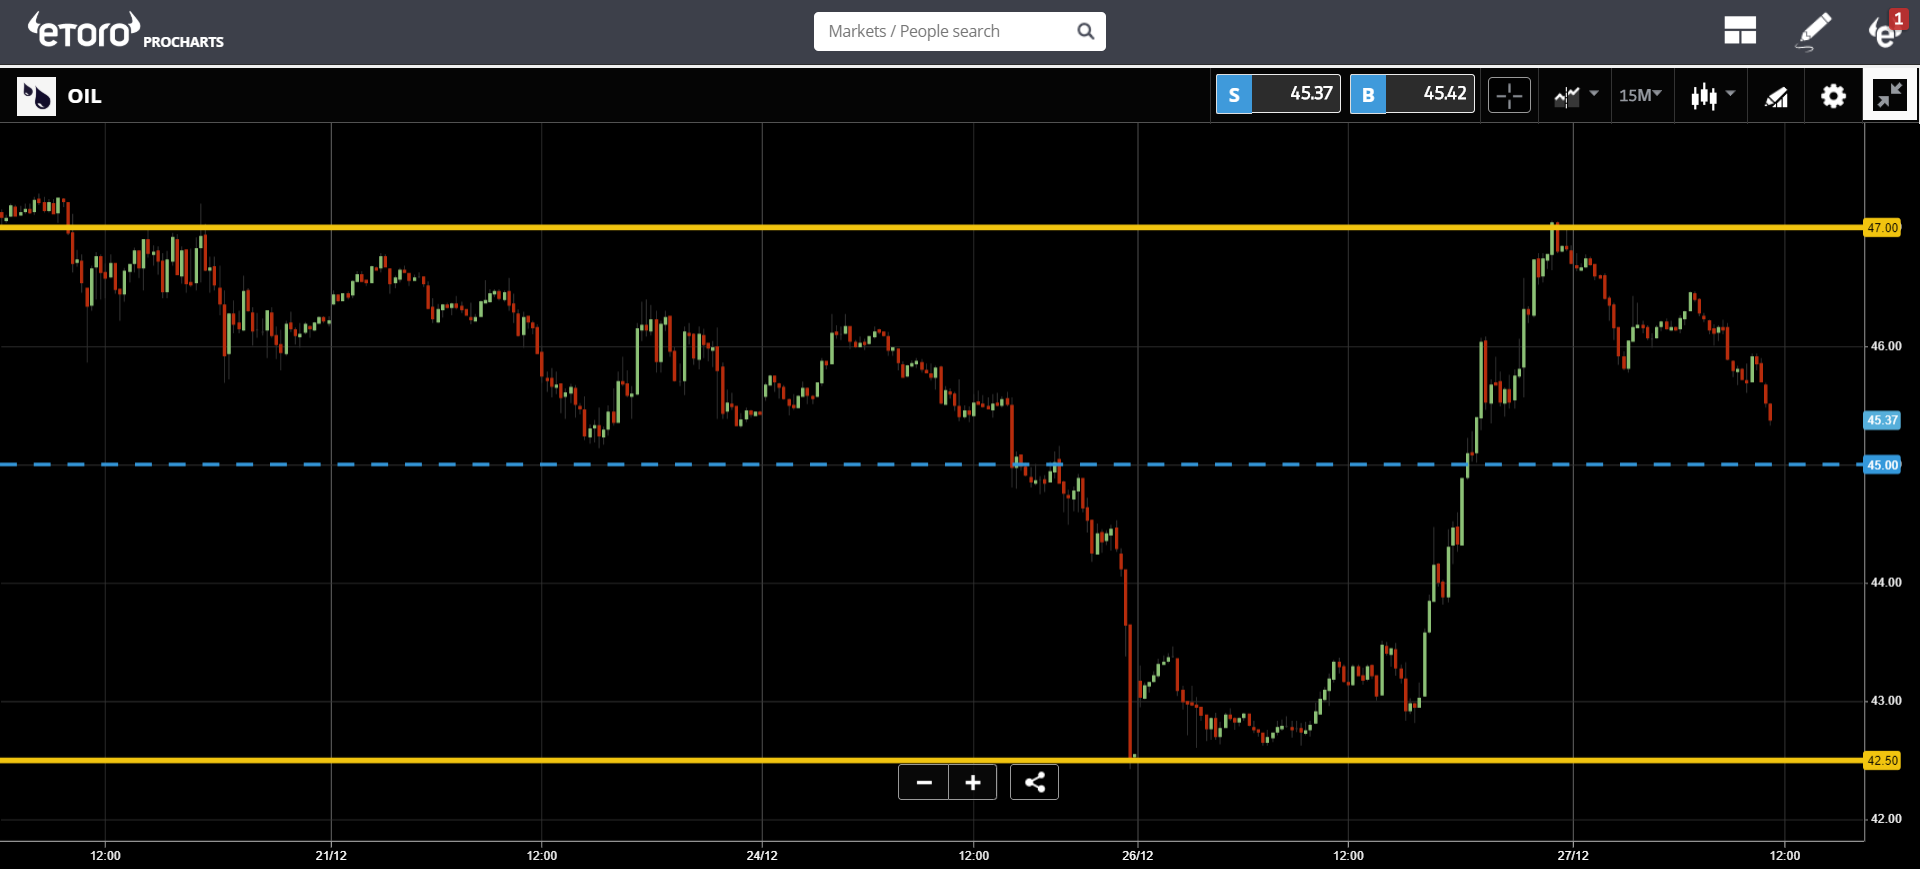The height and width of the screenshot is (869, 1920).
Task: Expand the compare studies dropdown
Action: (1575, 96)
